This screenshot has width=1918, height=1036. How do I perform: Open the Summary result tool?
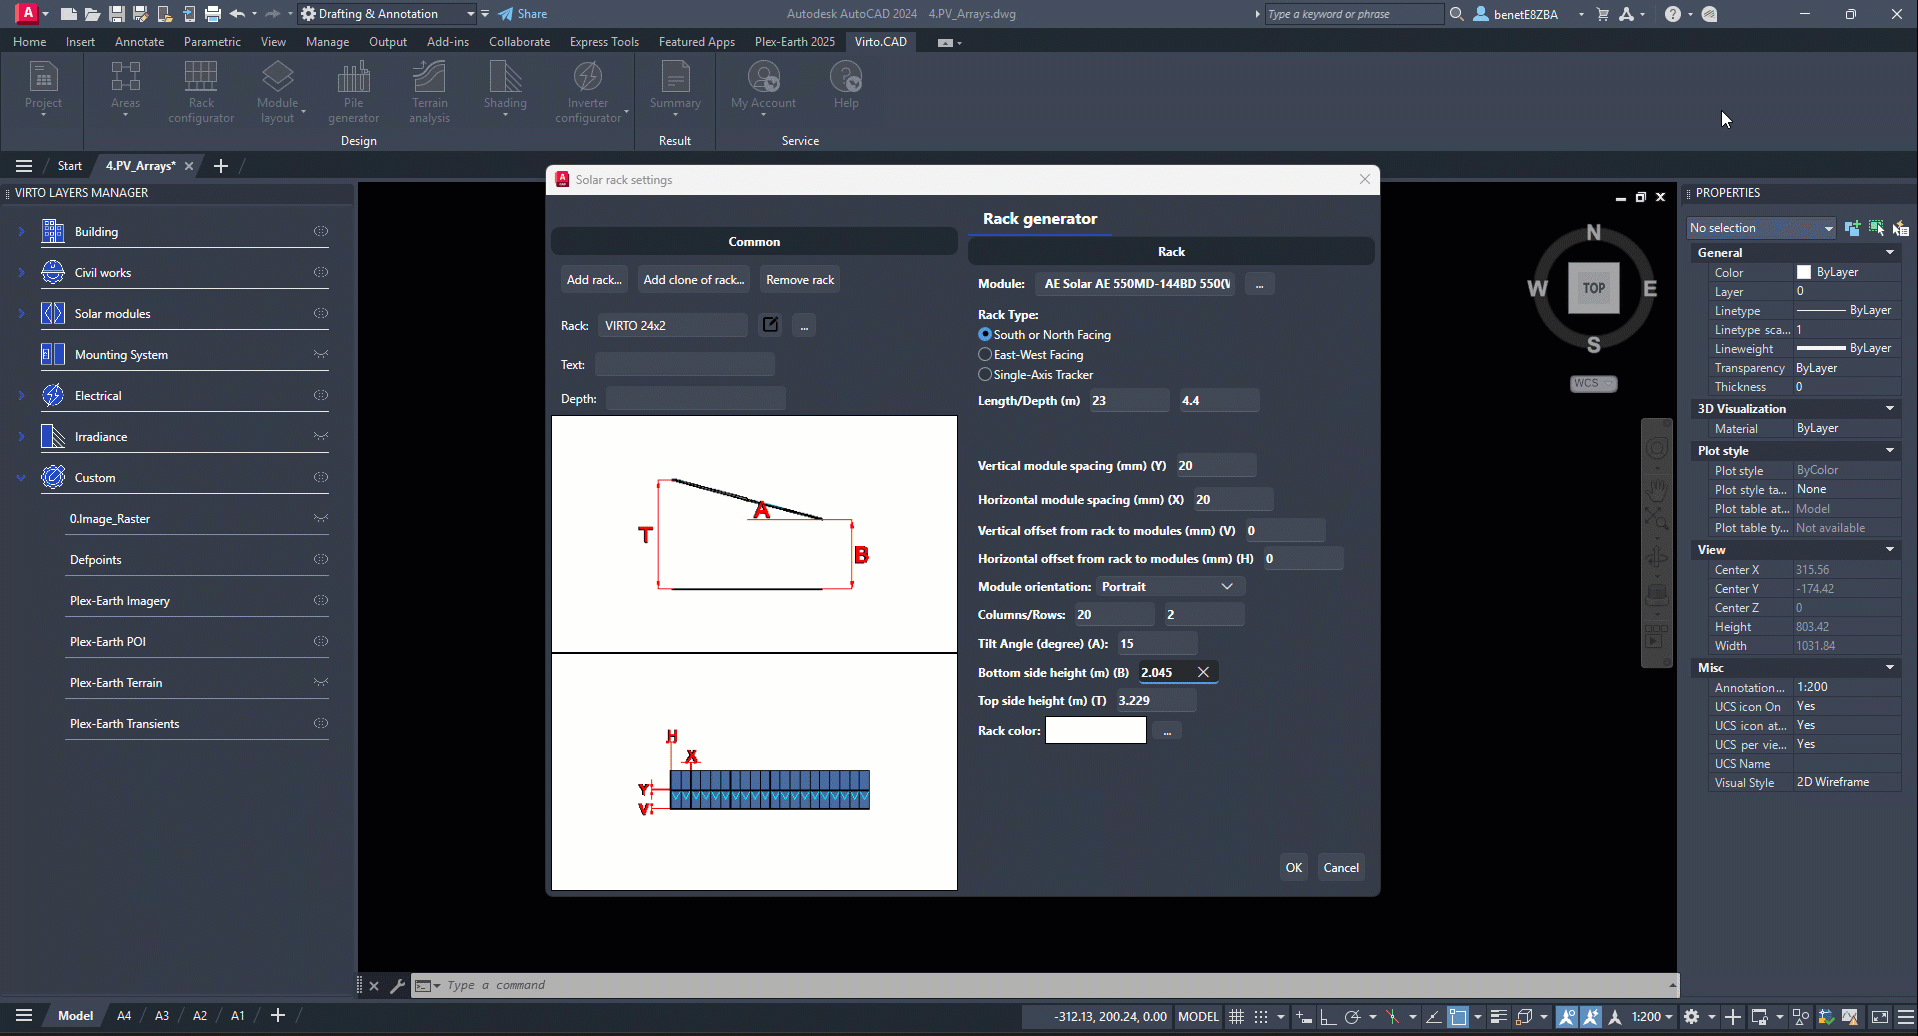pos(675,88)
